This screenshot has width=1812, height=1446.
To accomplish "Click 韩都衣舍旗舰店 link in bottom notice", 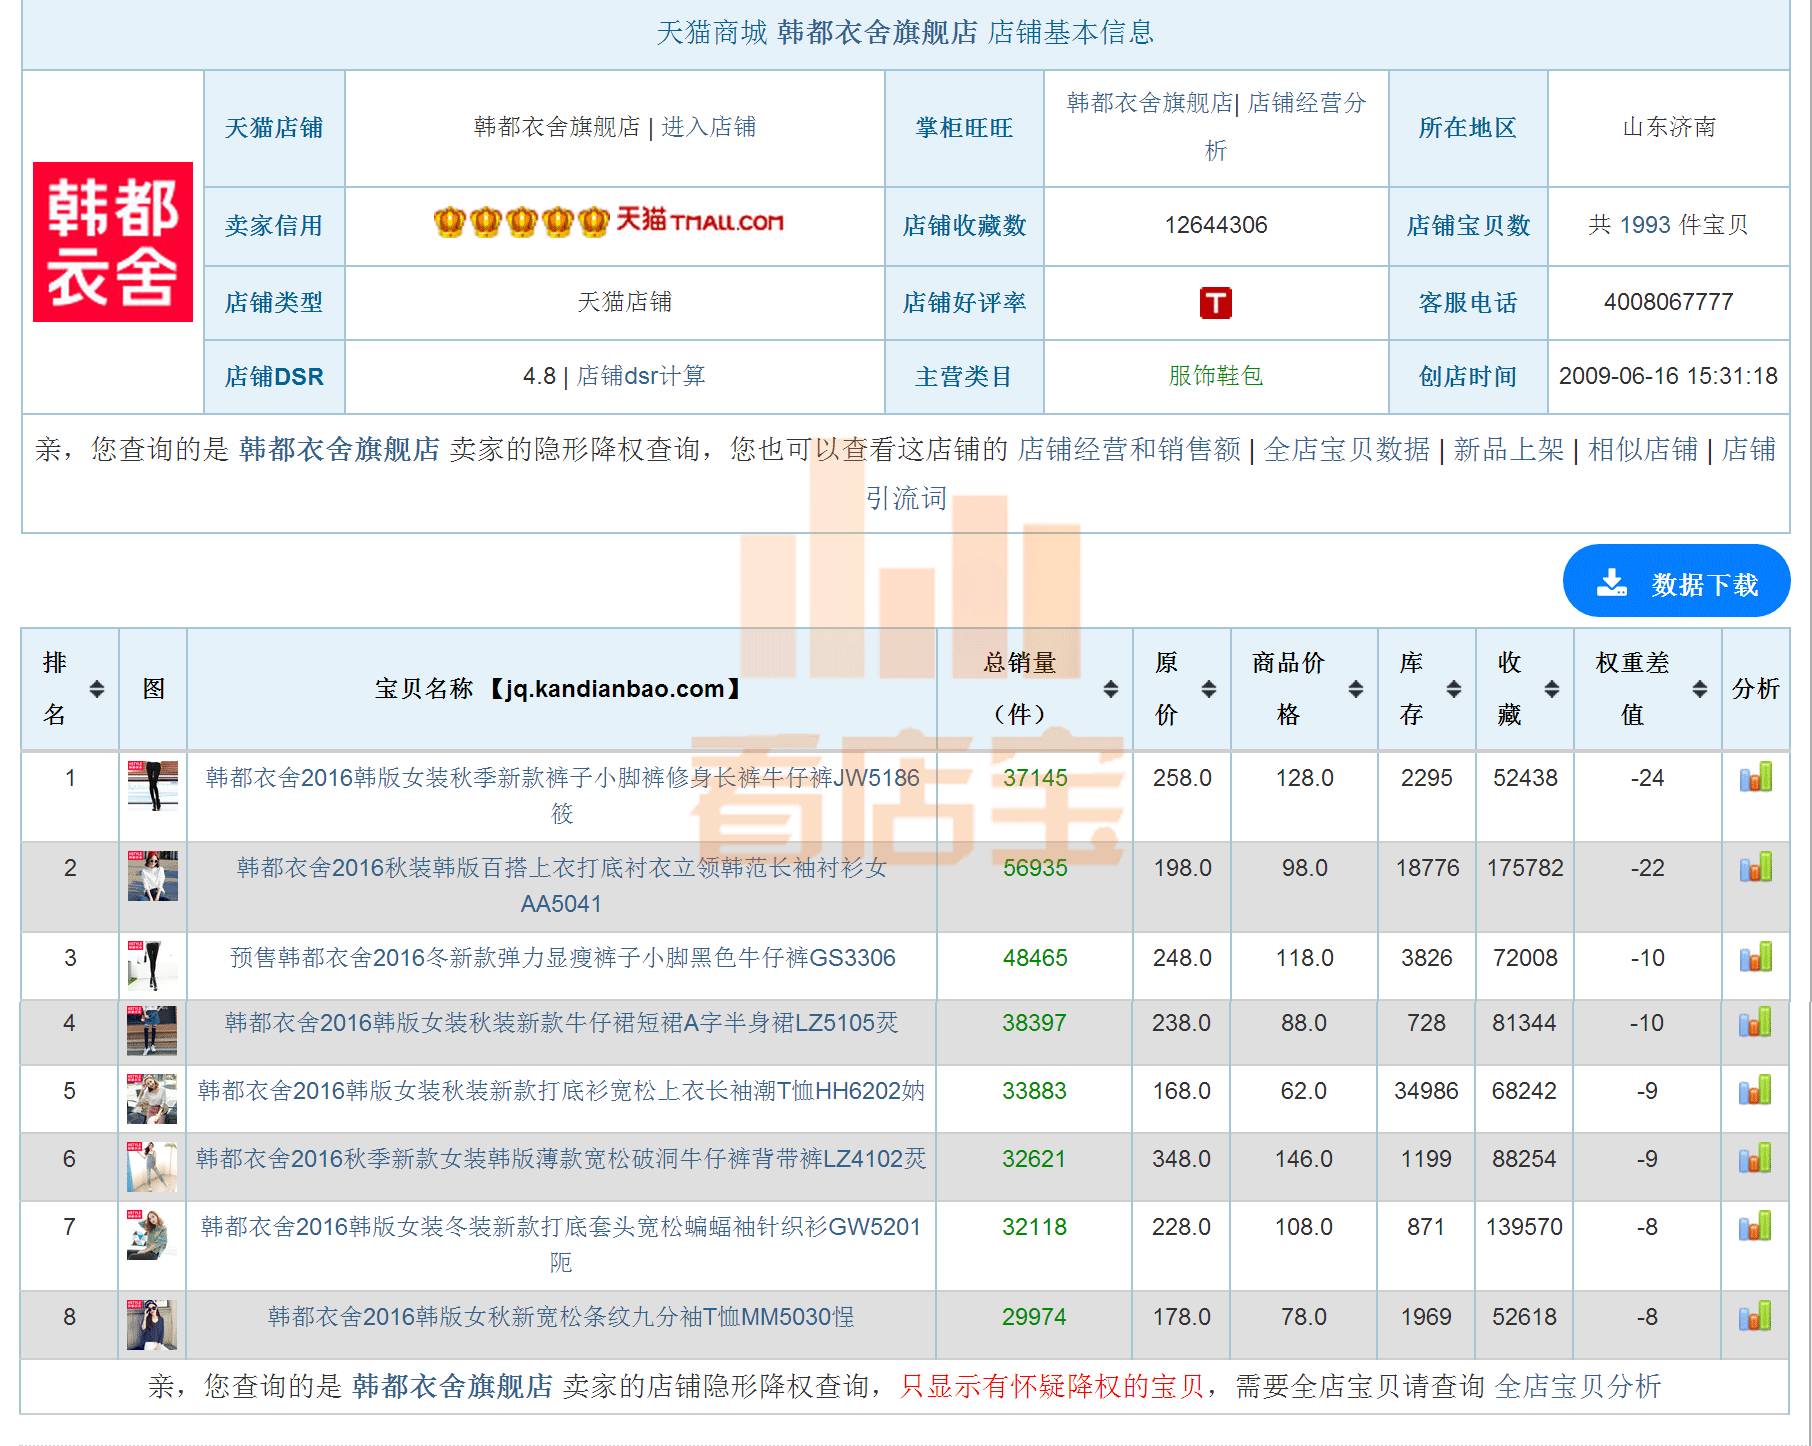I will [452, 1386].
